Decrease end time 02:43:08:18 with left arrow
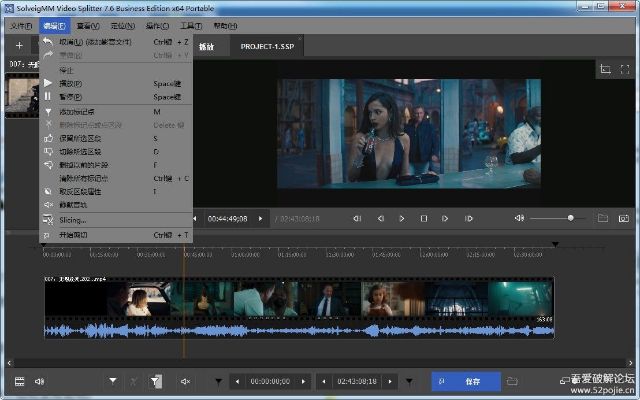 (x=324, y=382)
